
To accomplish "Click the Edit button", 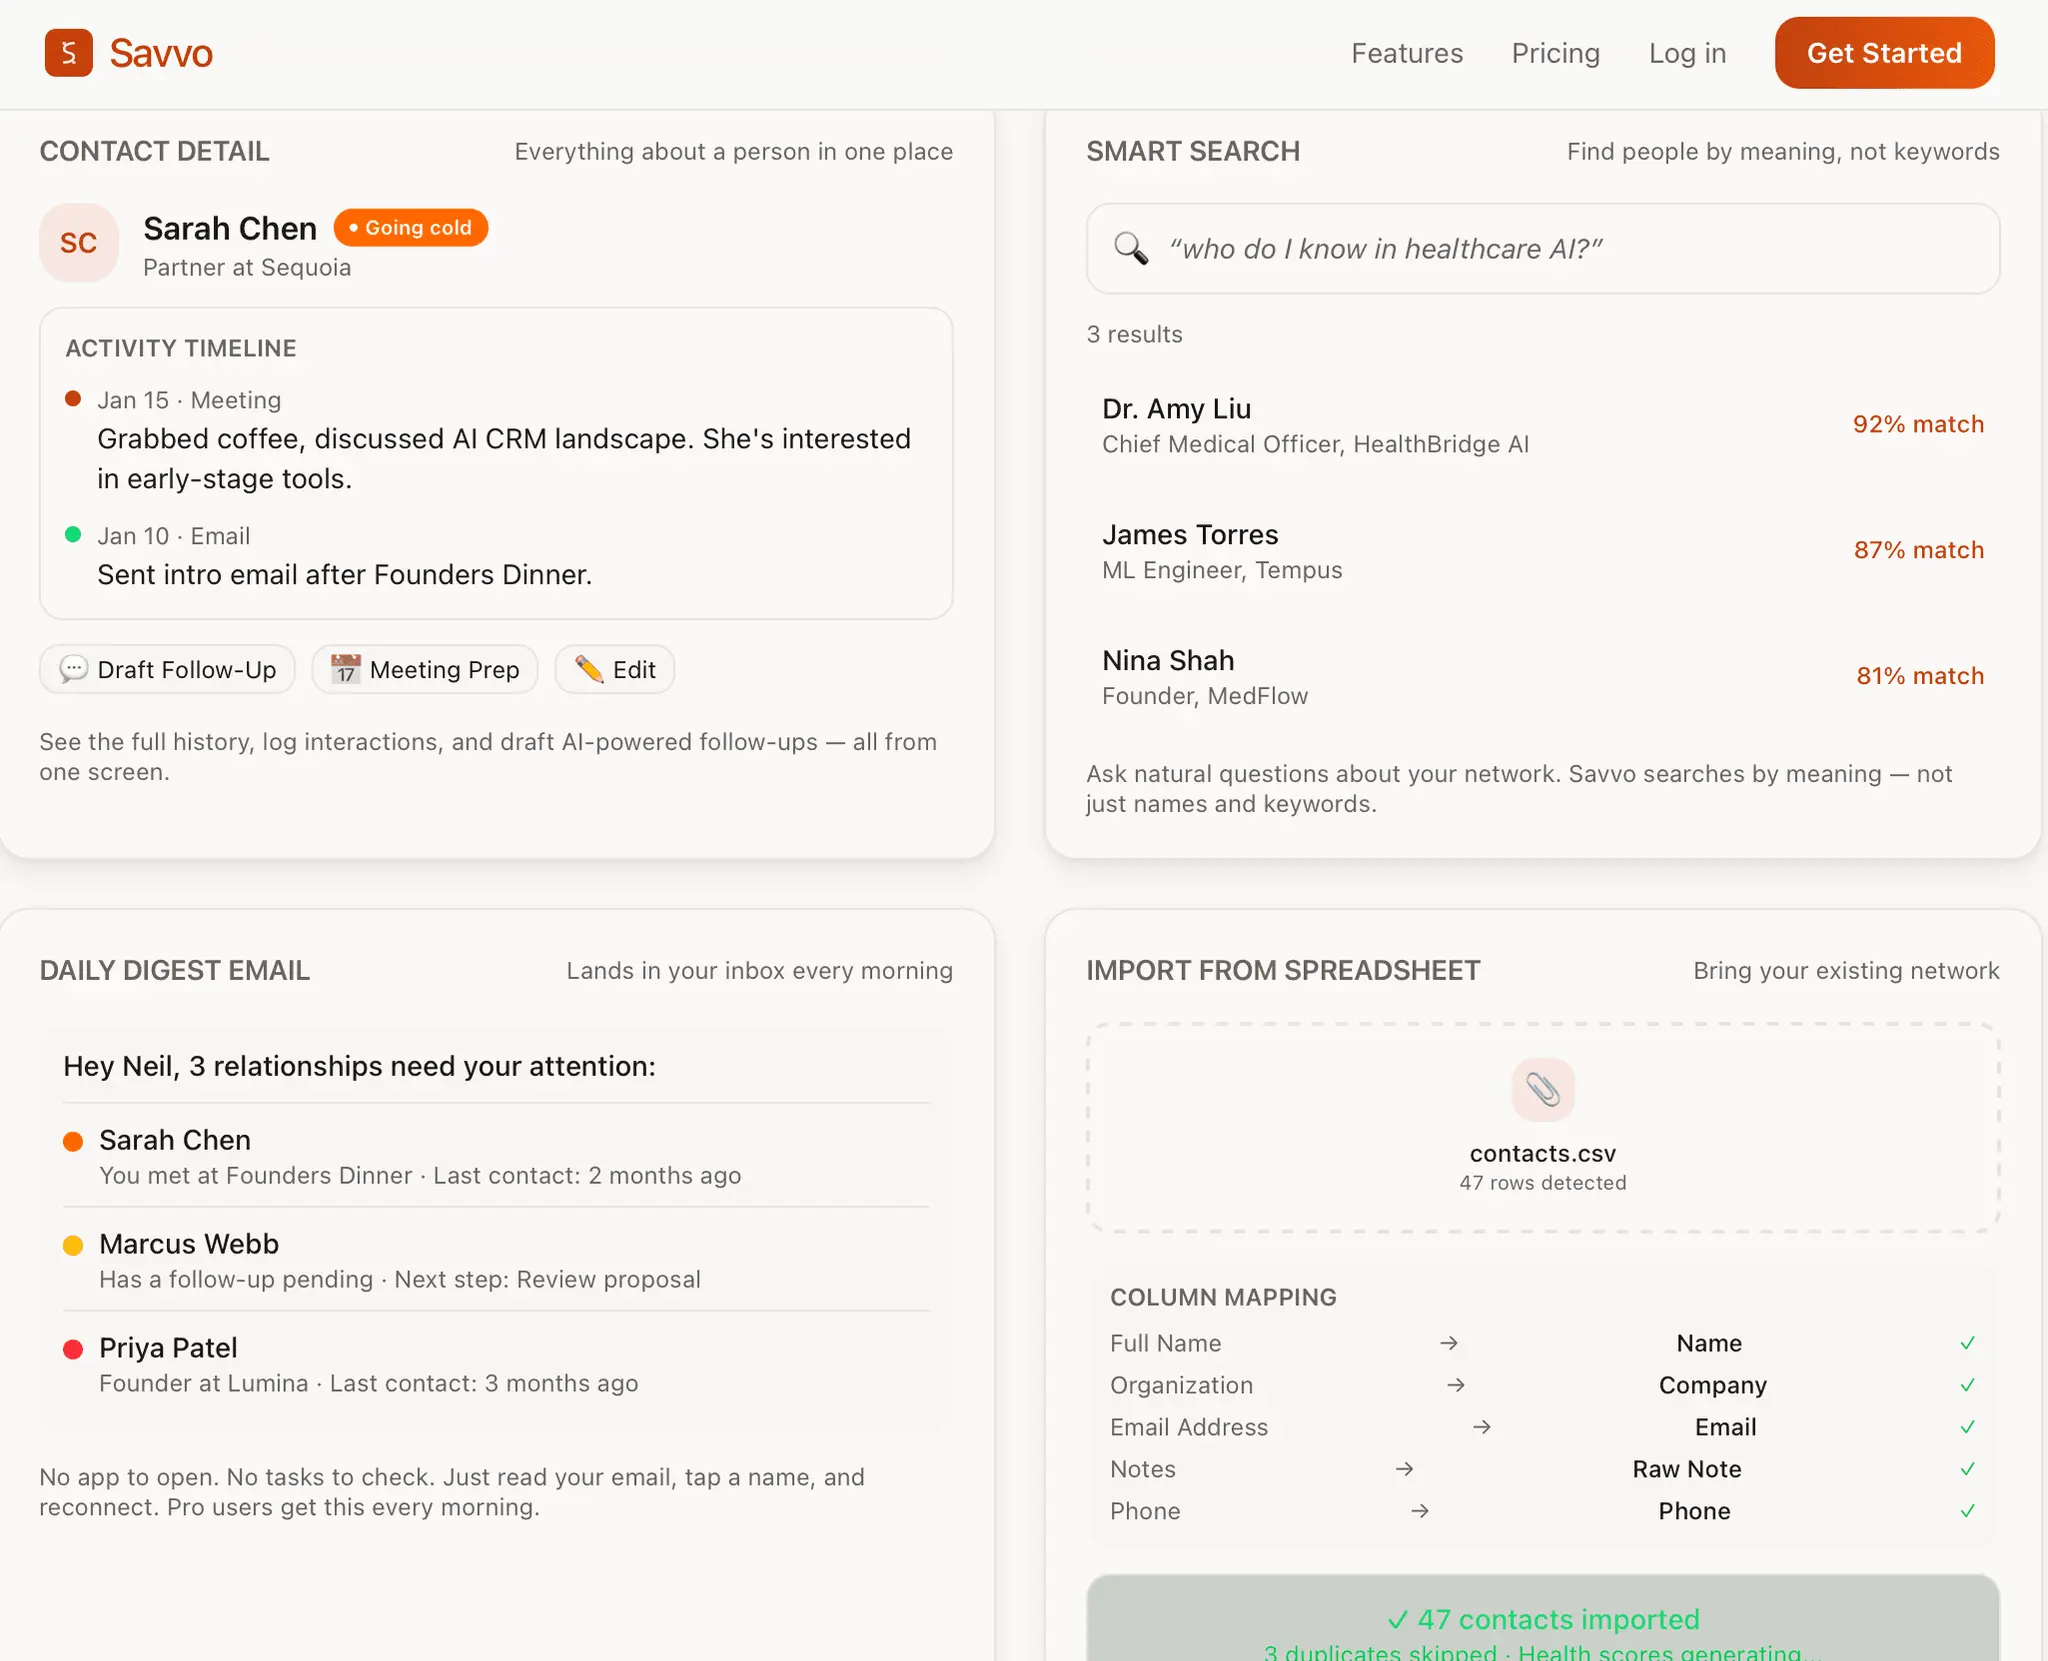I will (615, 669).
